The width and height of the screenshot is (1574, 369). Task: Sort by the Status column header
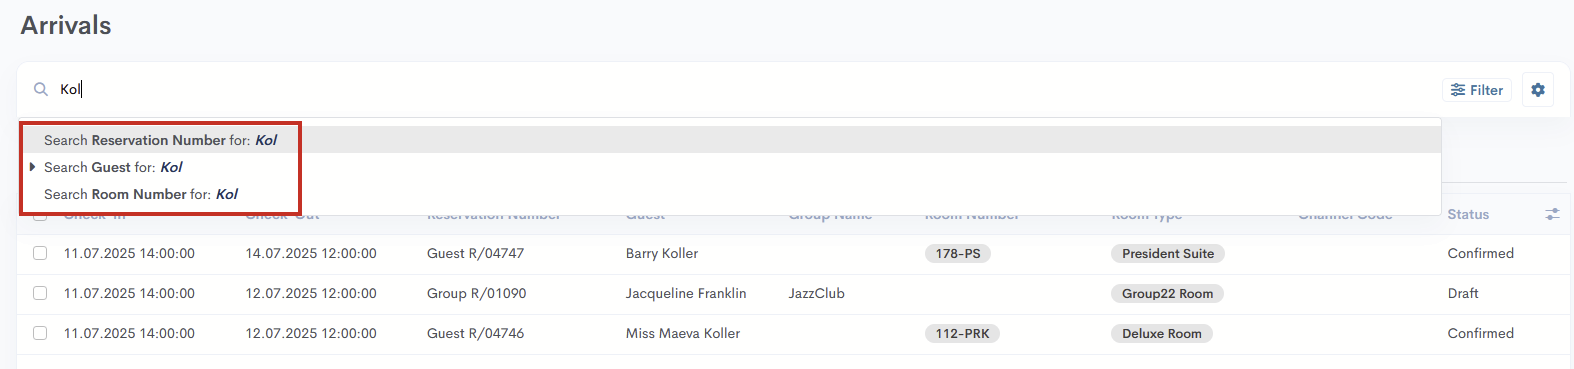1468,214
